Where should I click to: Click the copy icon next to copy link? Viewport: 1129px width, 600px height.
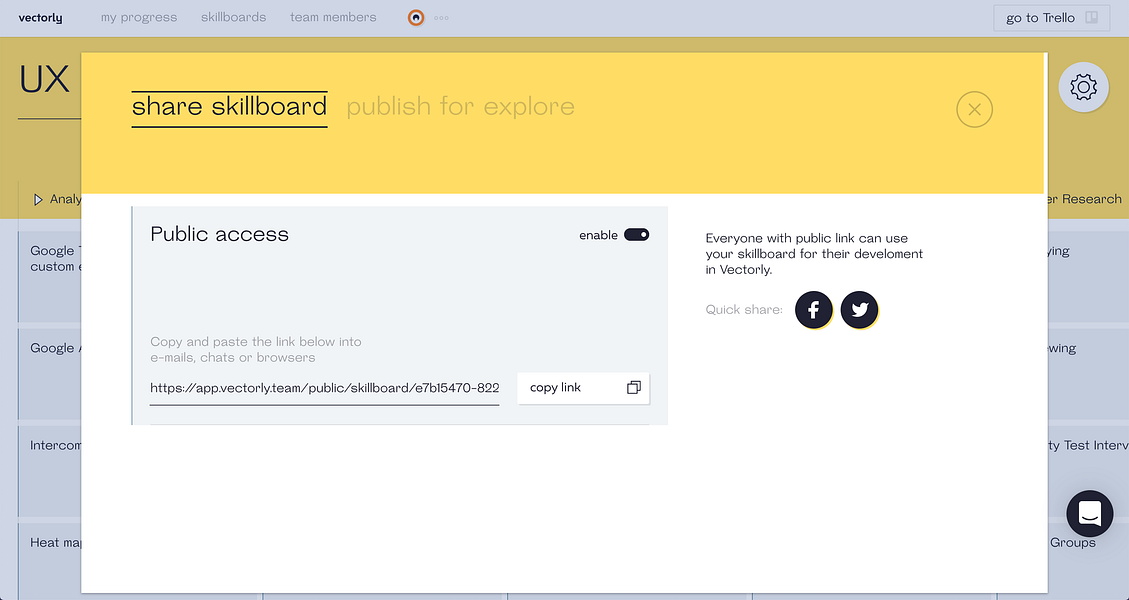point(634,388)
